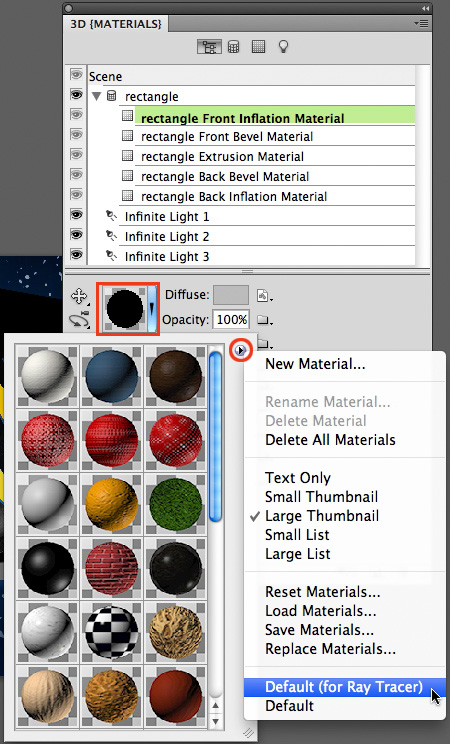450x744 pixels.
Task: Choose Default (for Ray Tracer) menu item
Action: [345, 687]
